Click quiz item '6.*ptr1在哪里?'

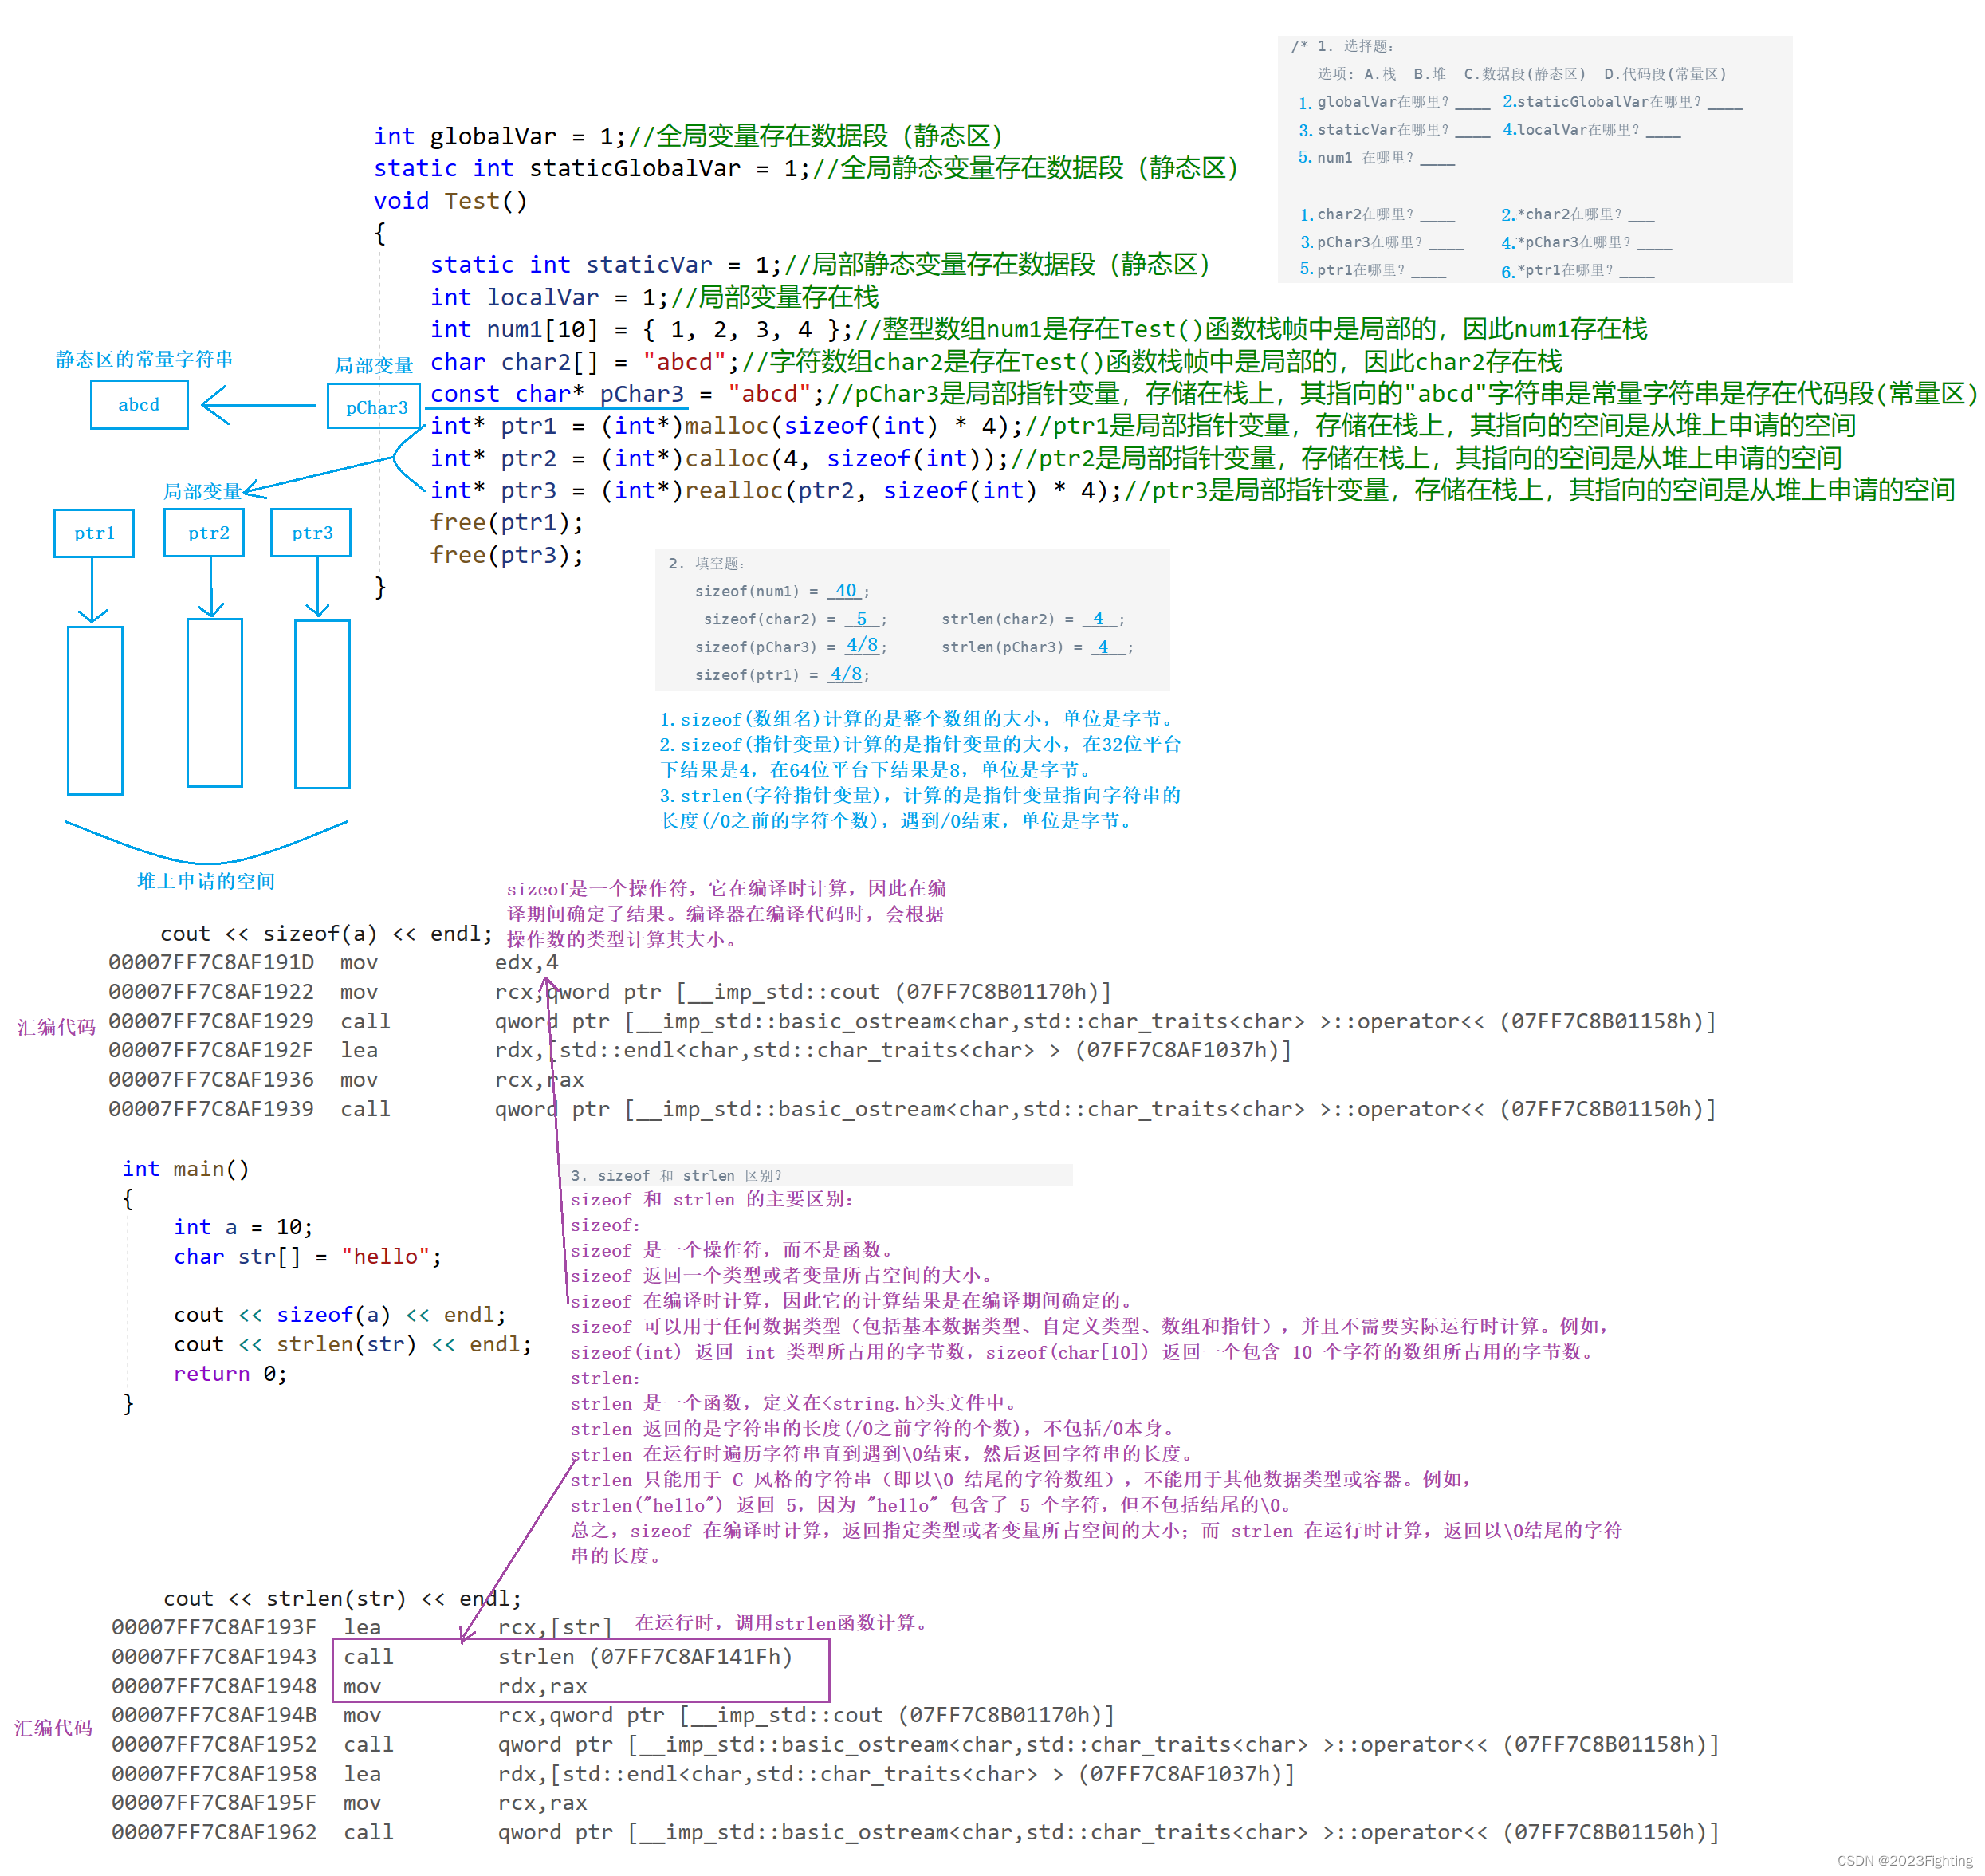1577,271
